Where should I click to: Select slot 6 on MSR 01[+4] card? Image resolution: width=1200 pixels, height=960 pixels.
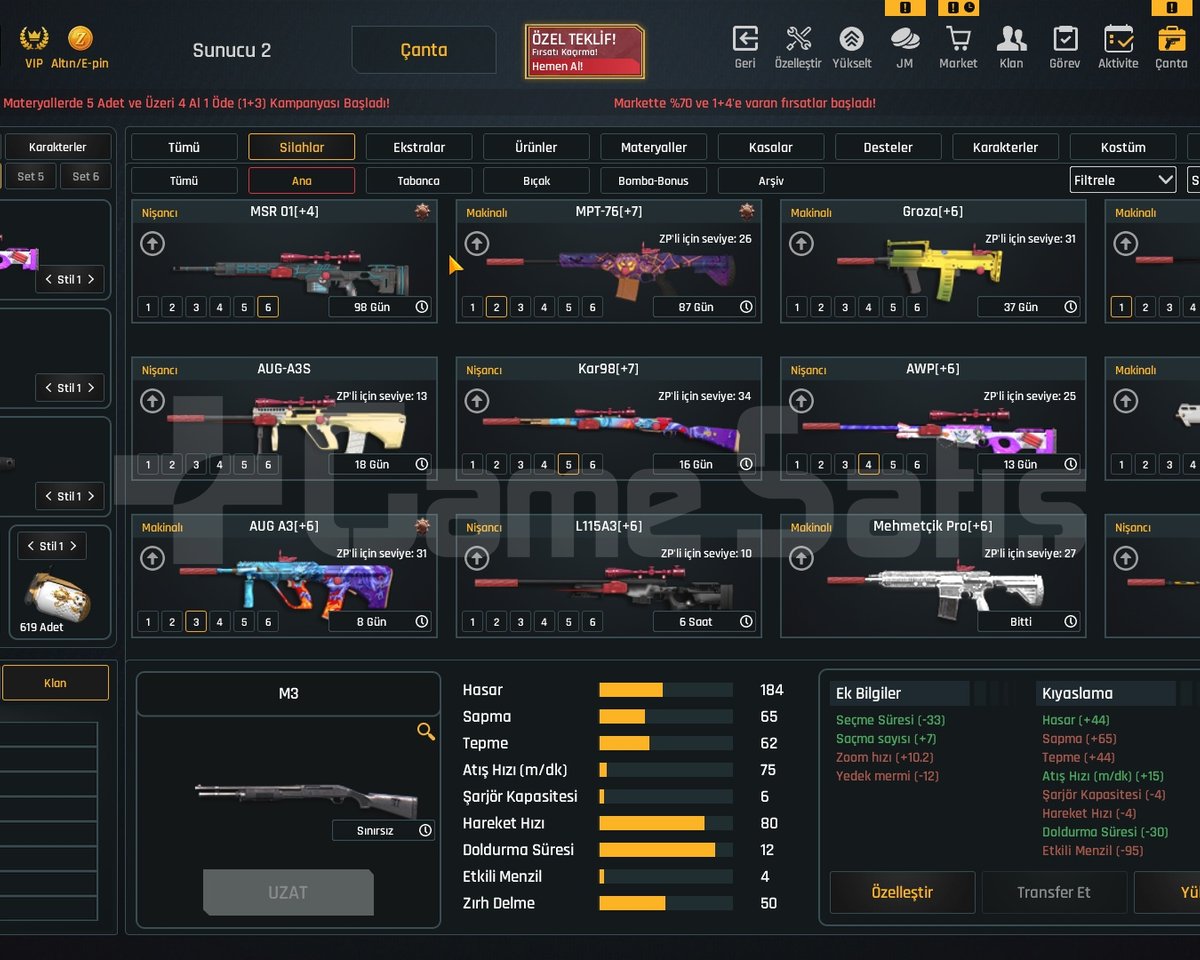pos(267,307)
